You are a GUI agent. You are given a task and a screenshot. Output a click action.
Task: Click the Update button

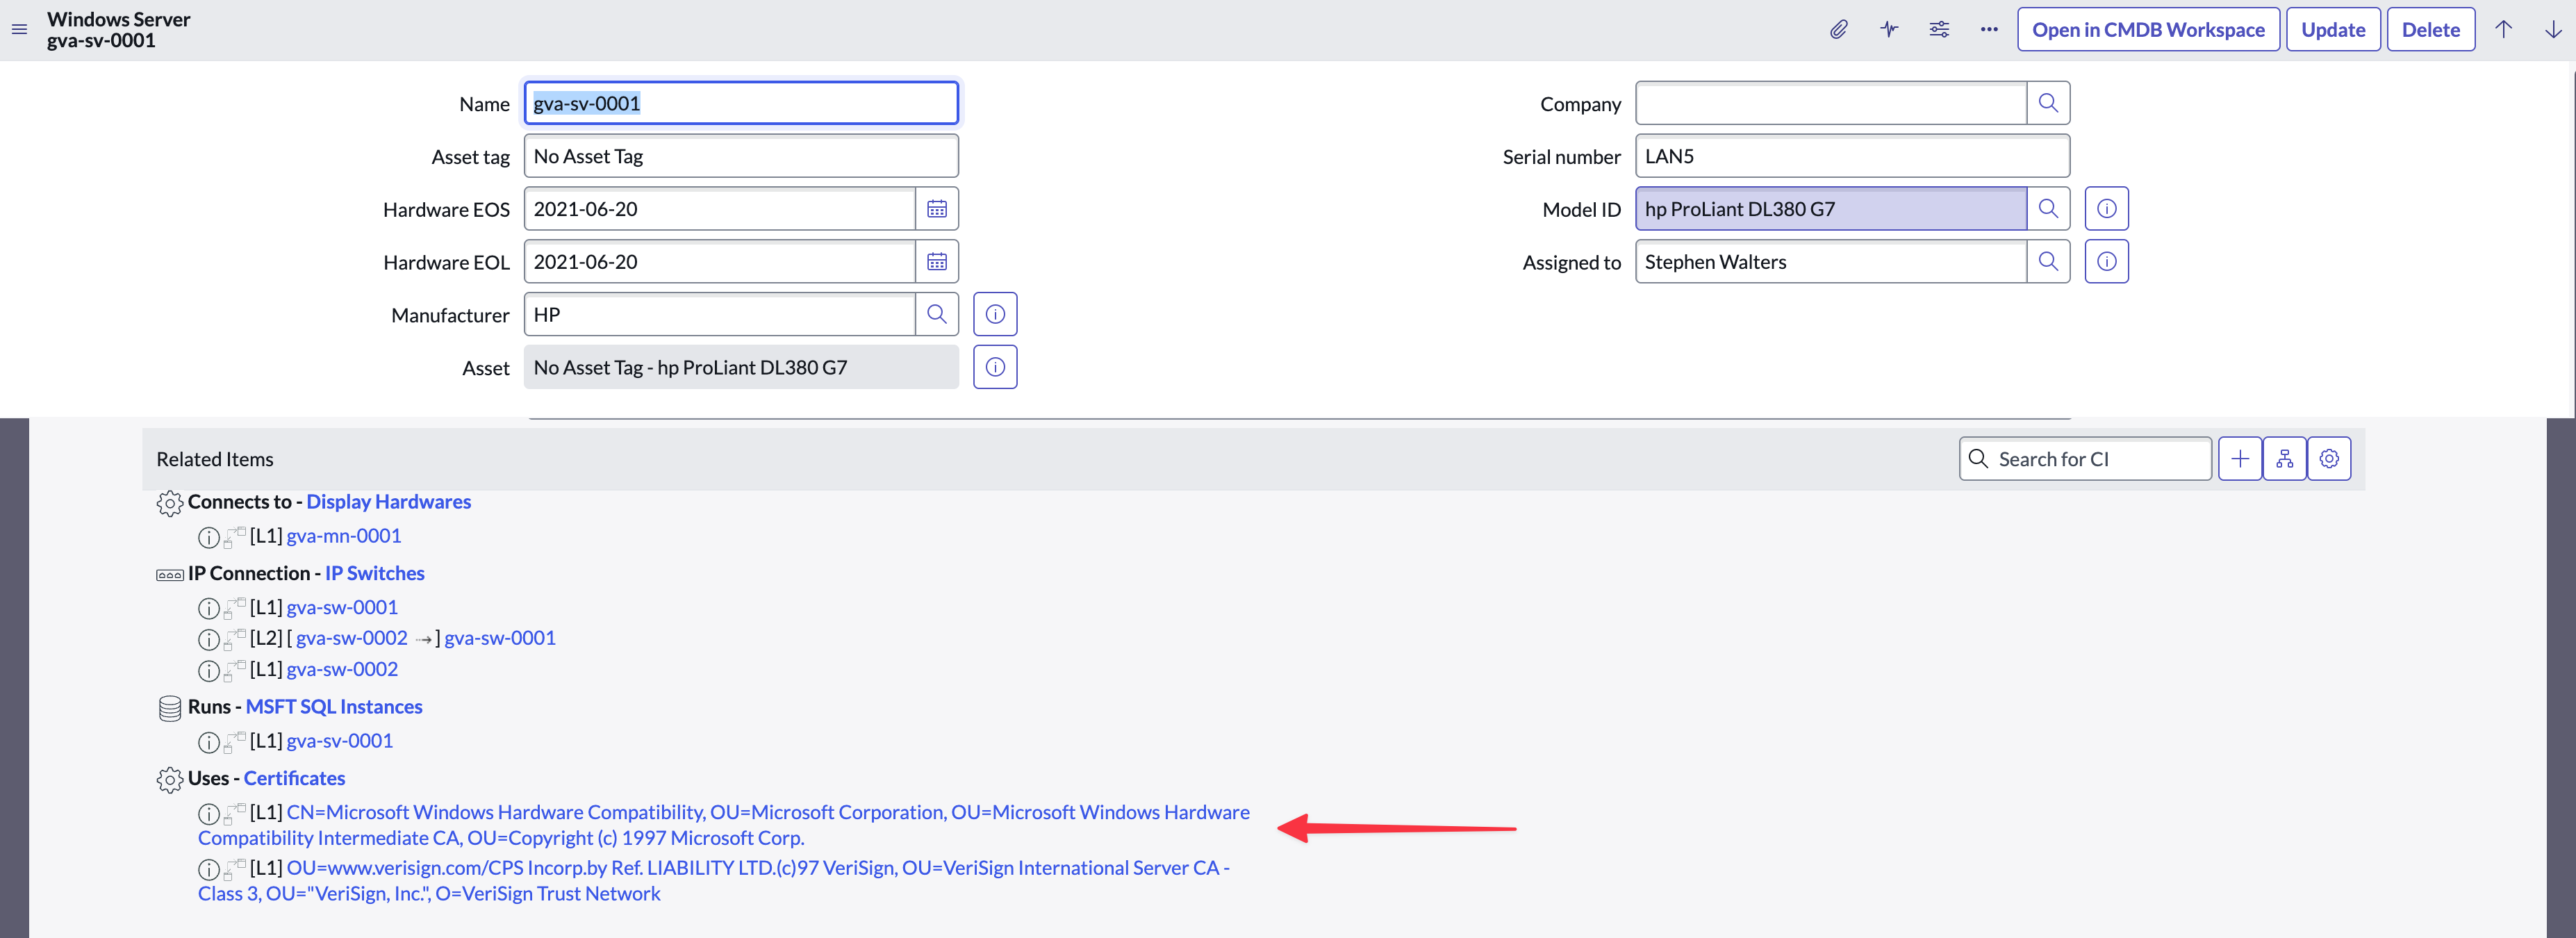click(x=2332, y=30)
